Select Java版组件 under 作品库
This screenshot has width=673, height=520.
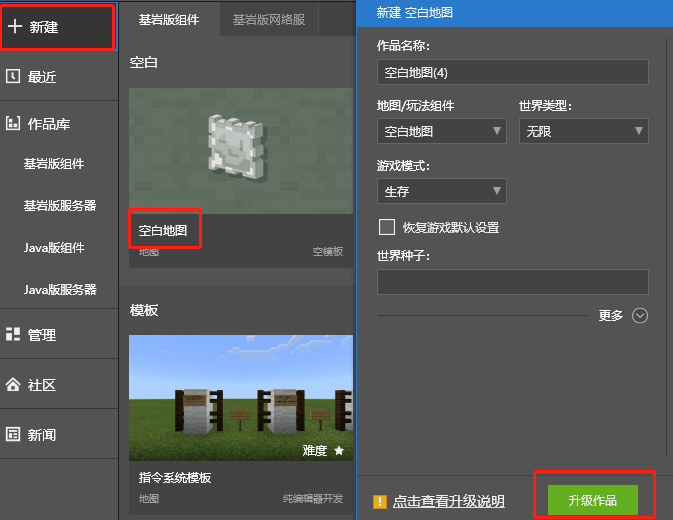click(x=54, y=248)
